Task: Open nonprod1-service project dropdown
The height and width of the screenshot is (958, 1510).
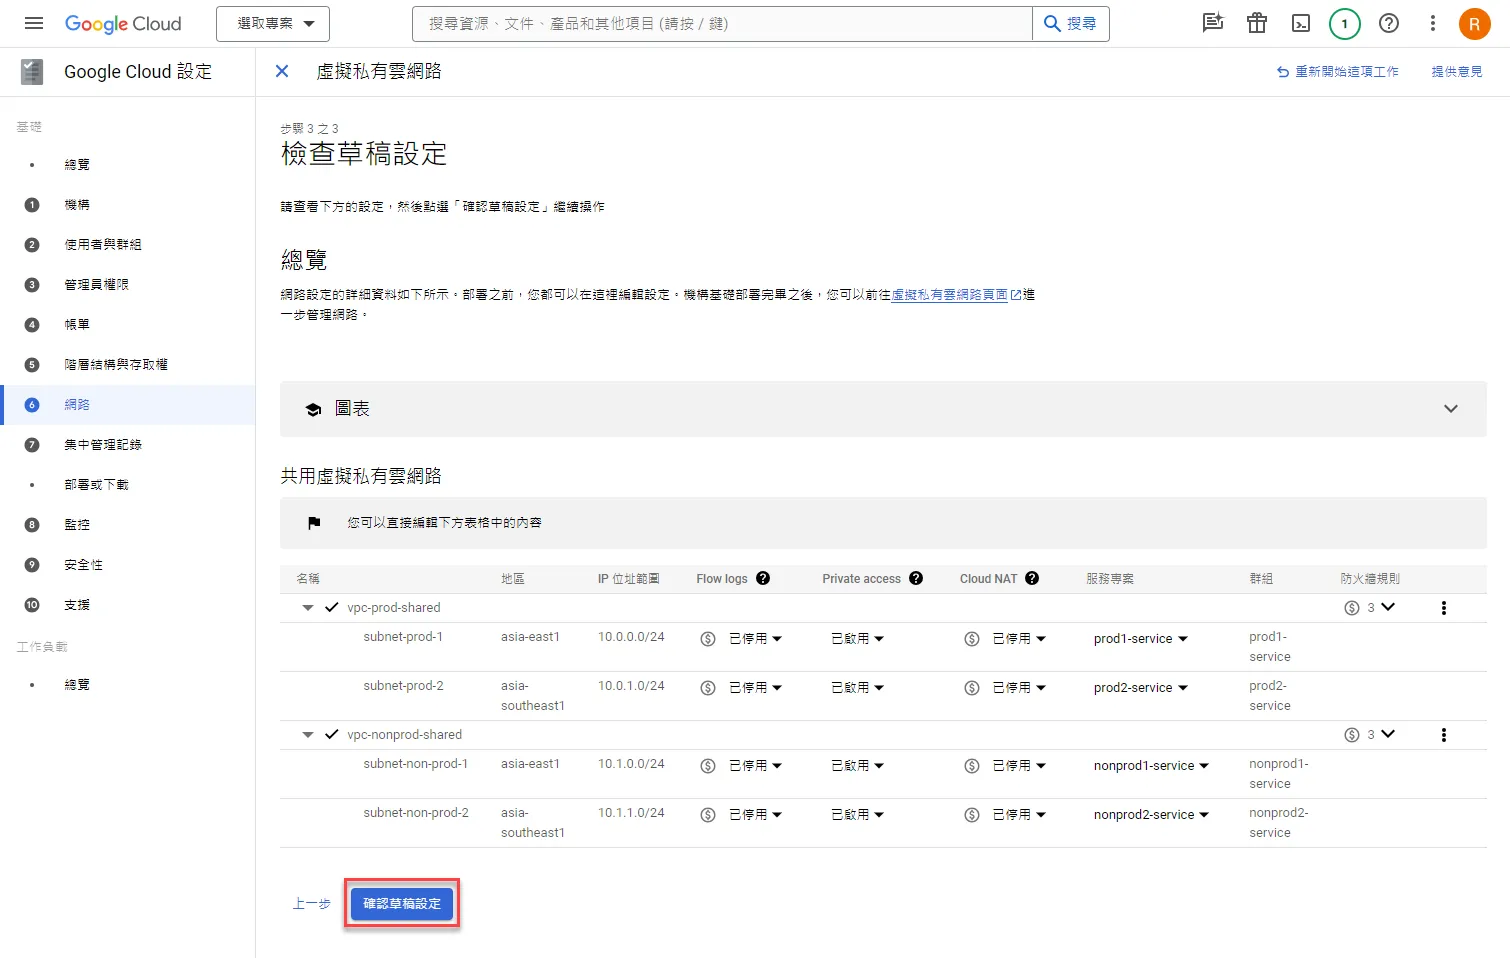Action: pos(1152,766)
